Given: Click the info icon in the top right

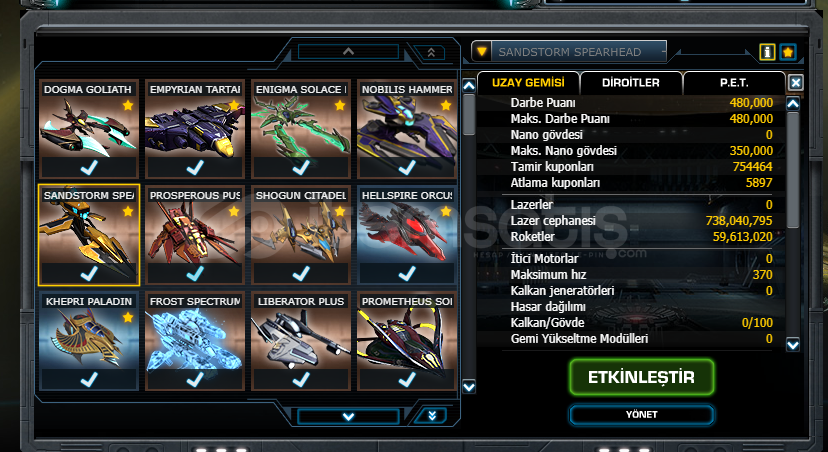Looking at the screenshot, I should tap(767, 52).
